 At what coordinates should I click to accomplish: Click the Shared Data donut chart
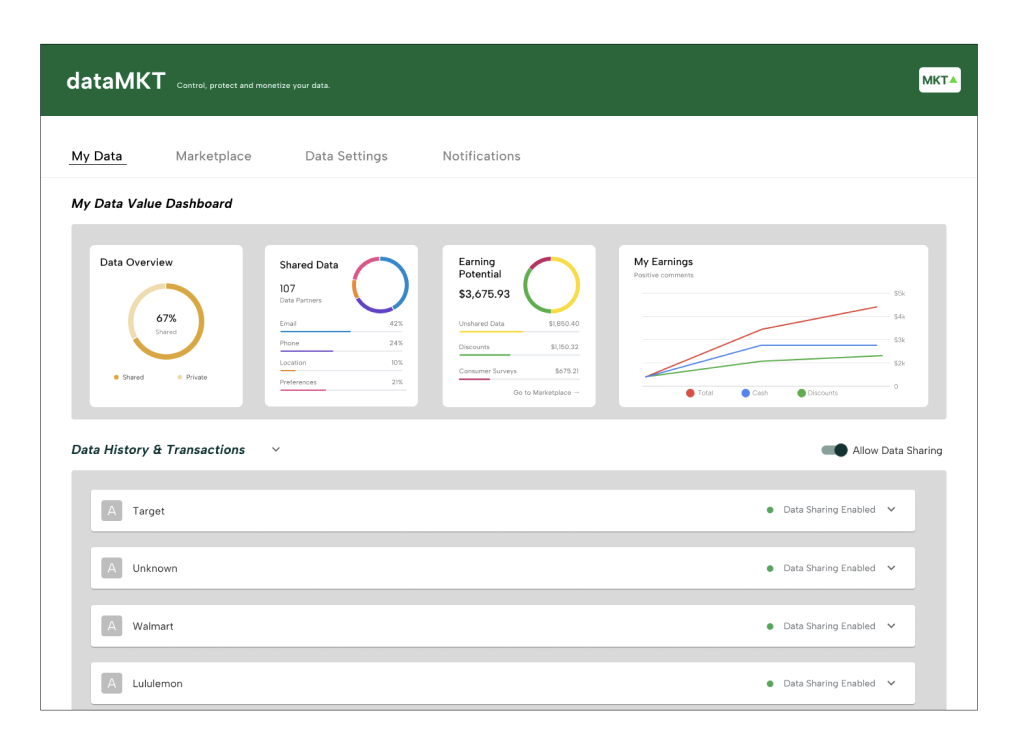point(380,285)
